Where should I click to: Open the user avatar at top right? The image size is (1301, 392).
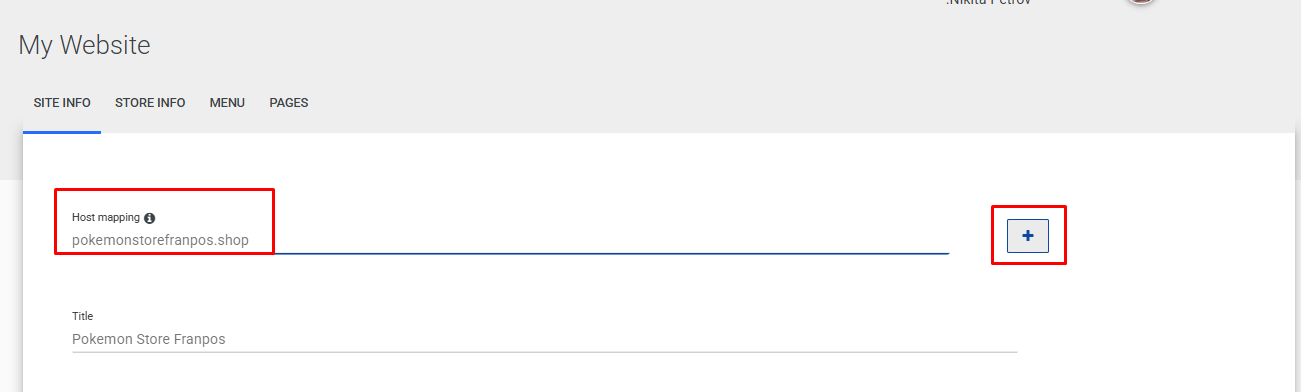click(x=1141, y=2)
